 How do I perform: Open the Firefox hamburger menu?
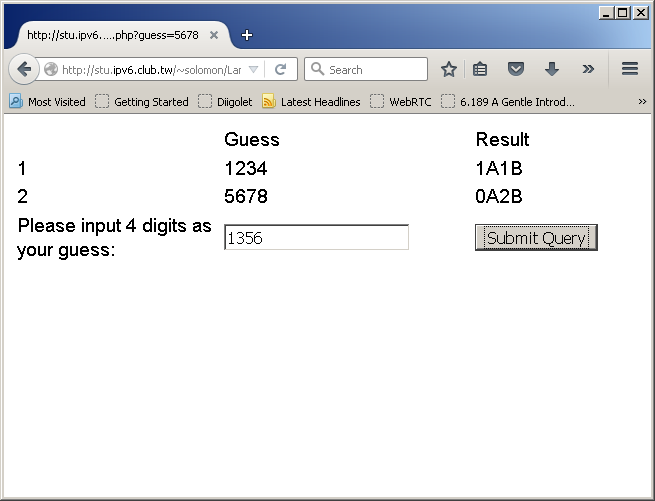click(x=630, y=69)
